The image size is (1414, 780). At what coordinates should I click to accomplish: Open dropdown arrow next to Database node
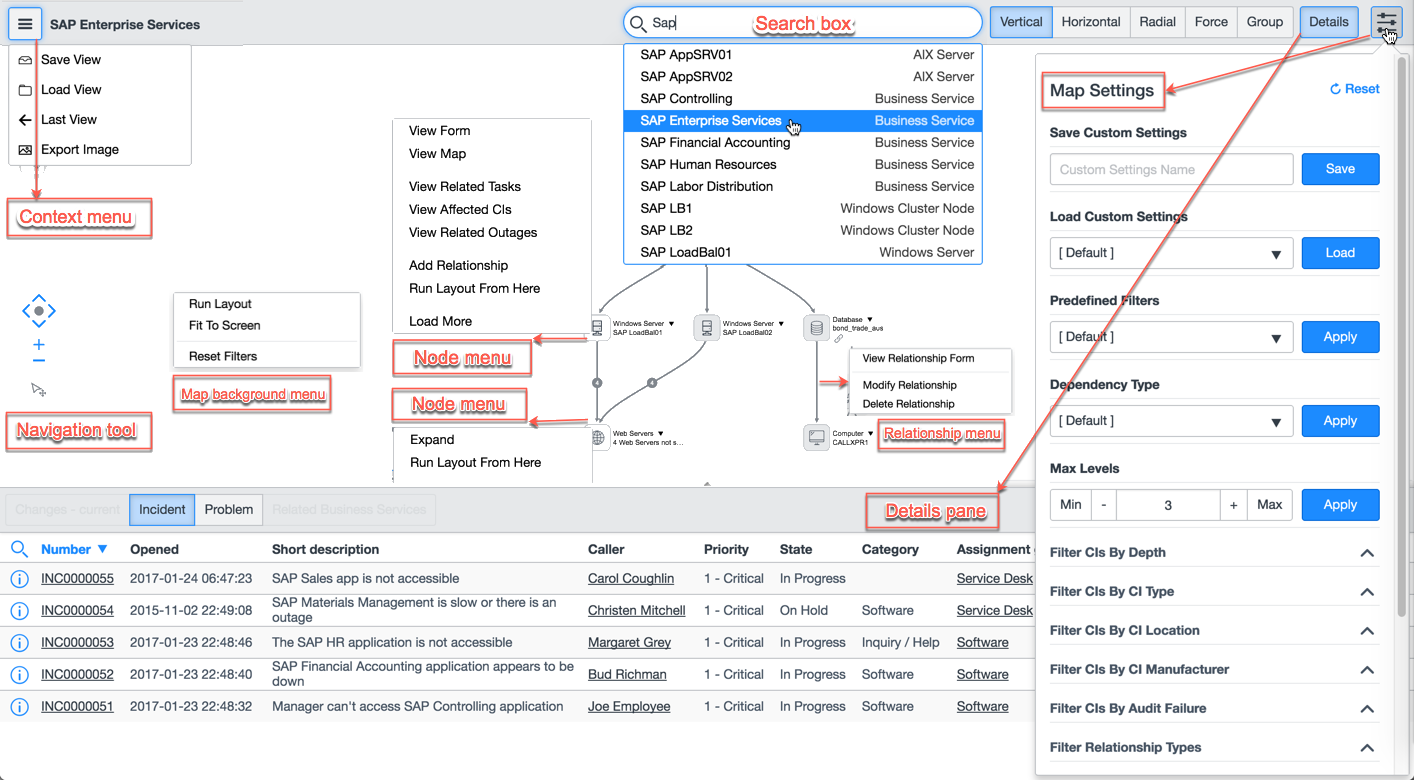[871, 320]
